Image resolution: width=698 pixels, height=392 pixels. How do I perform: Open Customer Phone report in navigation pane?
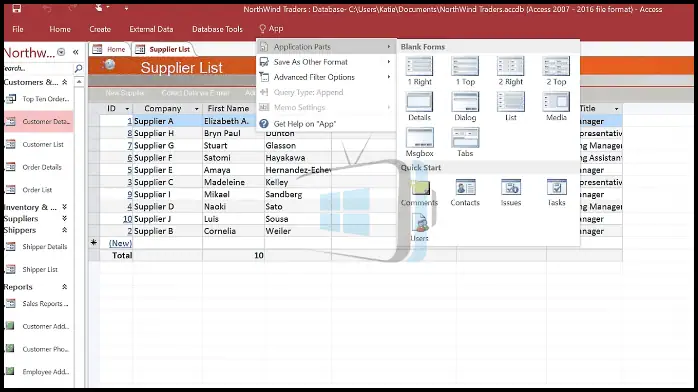click(39, 349)
